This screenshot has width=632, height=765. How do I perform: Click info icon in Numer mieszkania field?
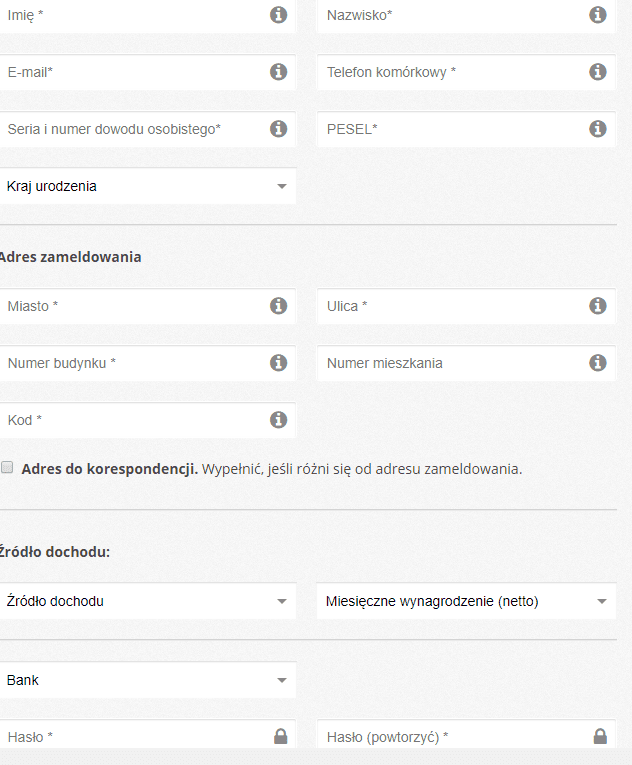(x=598, y=363)
